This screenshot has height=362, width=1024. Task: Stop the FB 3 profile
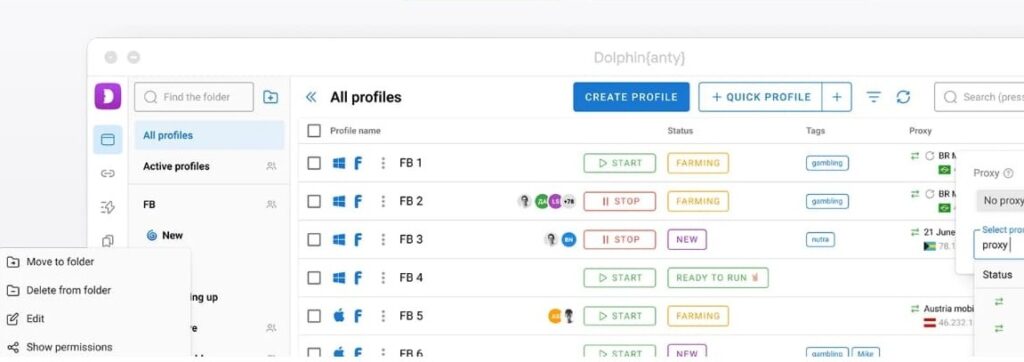[x=619, y=239]
